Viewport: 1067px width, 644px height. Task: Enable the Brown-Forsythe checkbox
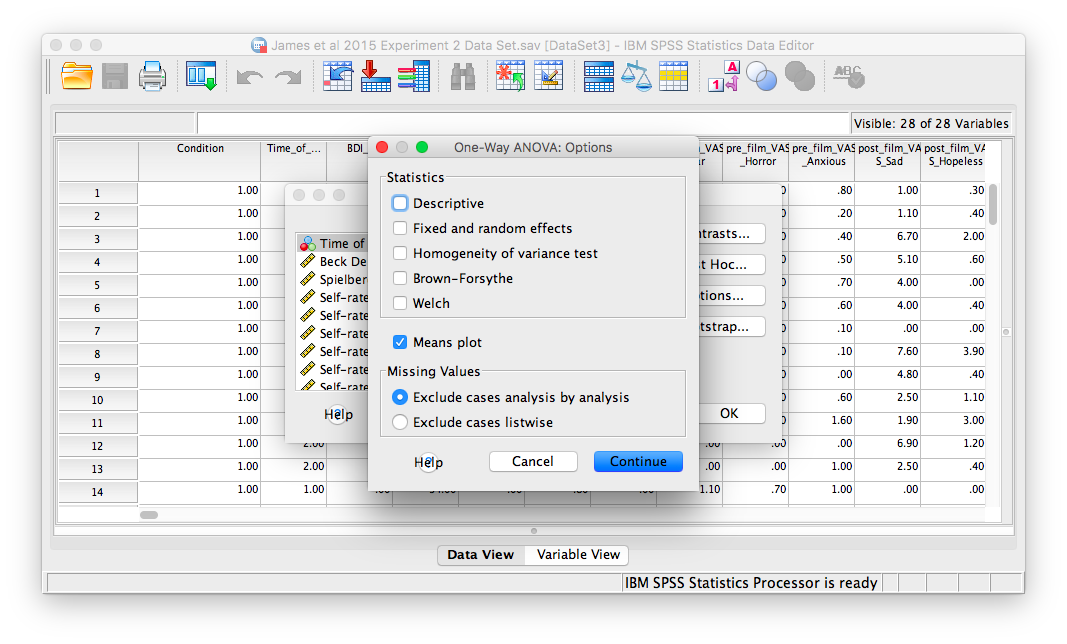pos(400,278)
